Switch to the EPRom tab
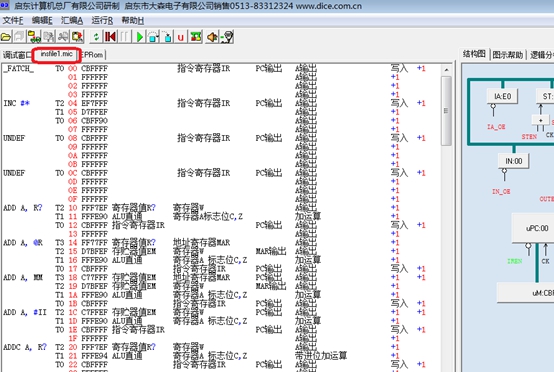Image resolution: width=554 pixels, height=372 pixels. (x=93, y=55)
